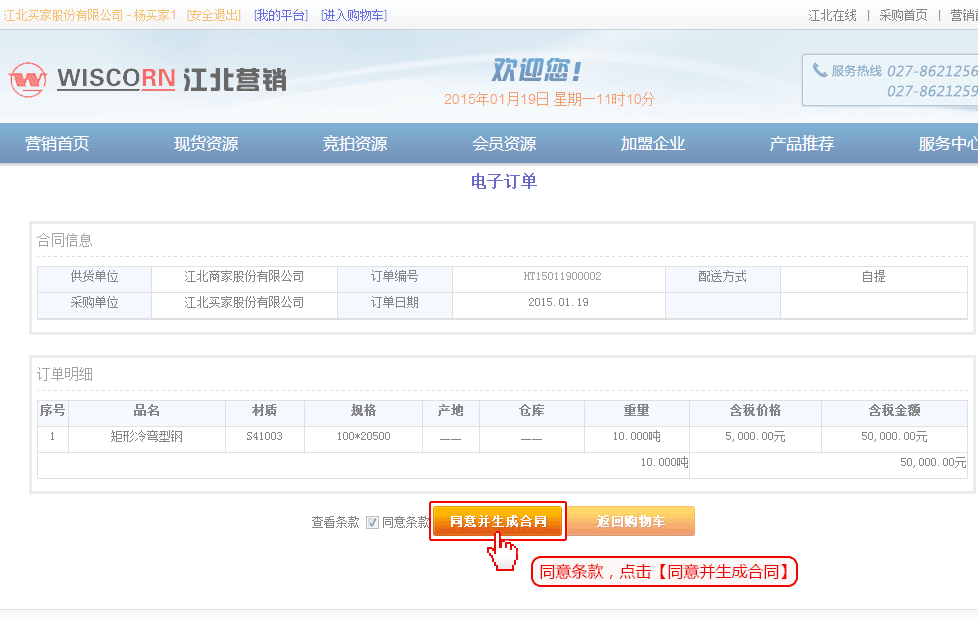Click the 返回购物车 button
This screenshot has height=624, width=978.
631,521
